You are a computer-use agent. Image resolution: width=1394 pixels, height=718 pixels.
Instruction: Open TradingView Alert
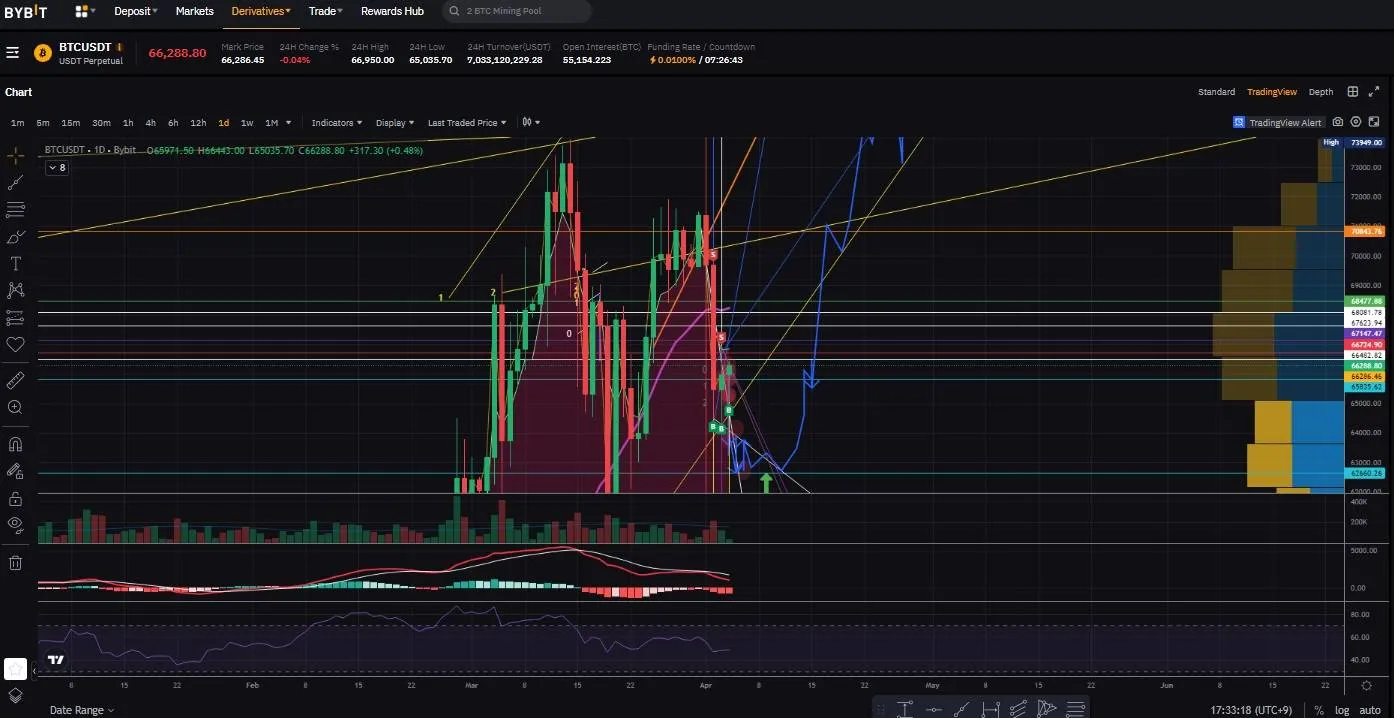pyautogui.click(x=1279, y=122)
